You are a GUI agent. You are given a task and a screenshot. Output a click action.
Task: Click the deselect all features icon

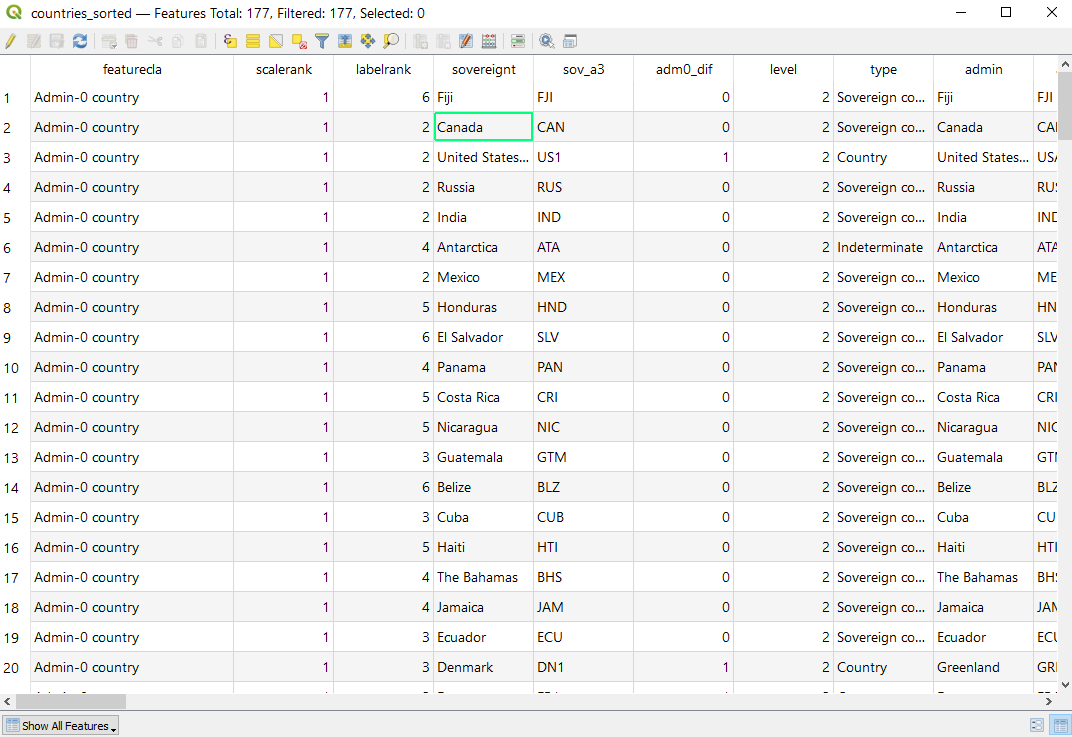click(x=299, y=41)
